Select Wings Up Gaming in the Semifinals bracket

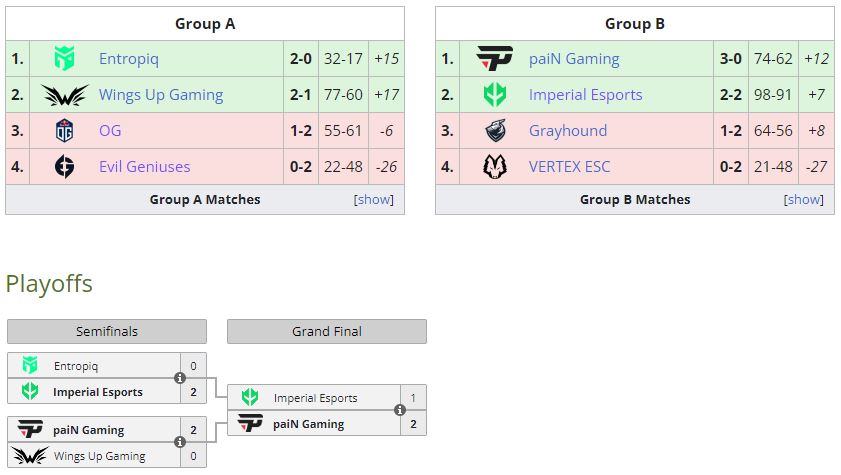tap(99, 456)
